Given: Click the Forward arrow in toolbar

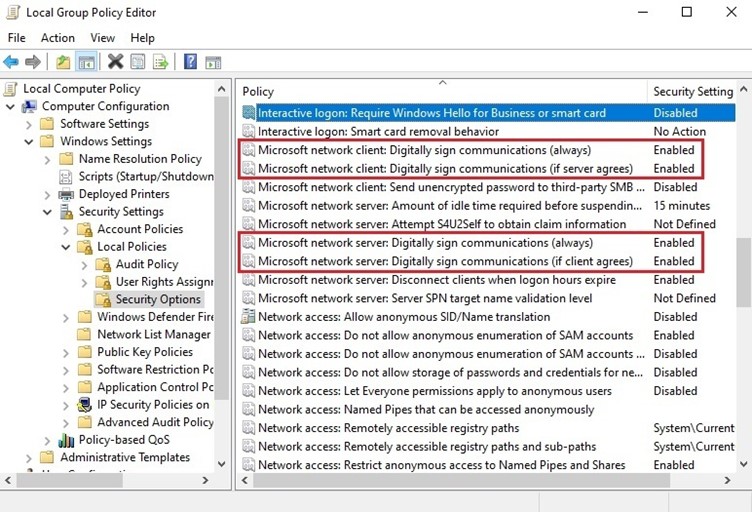Looking at the screenshot, I should pyautogui.click(x=33, y=62).
